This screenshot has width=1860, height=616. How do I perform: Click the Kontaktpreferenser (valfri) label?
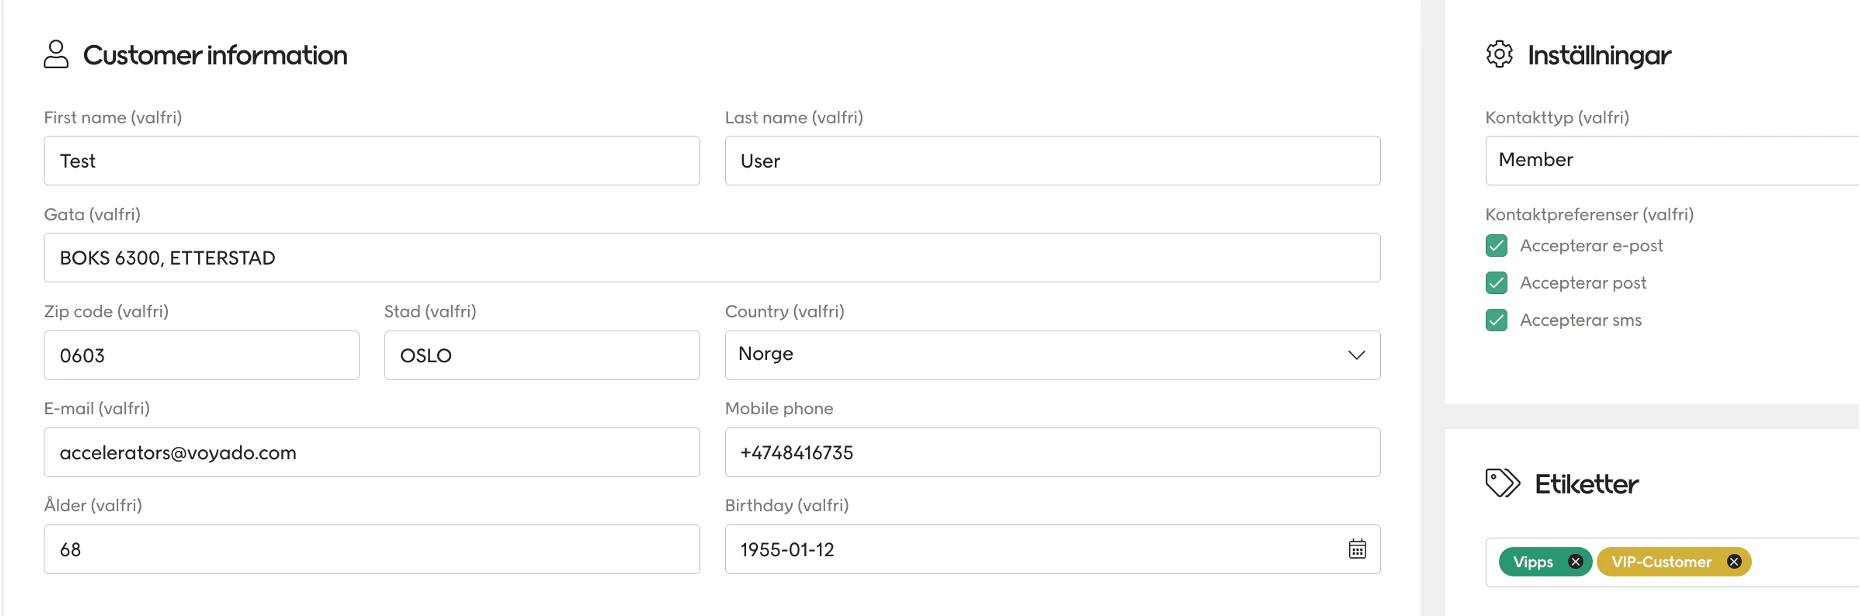(1589, 214)
